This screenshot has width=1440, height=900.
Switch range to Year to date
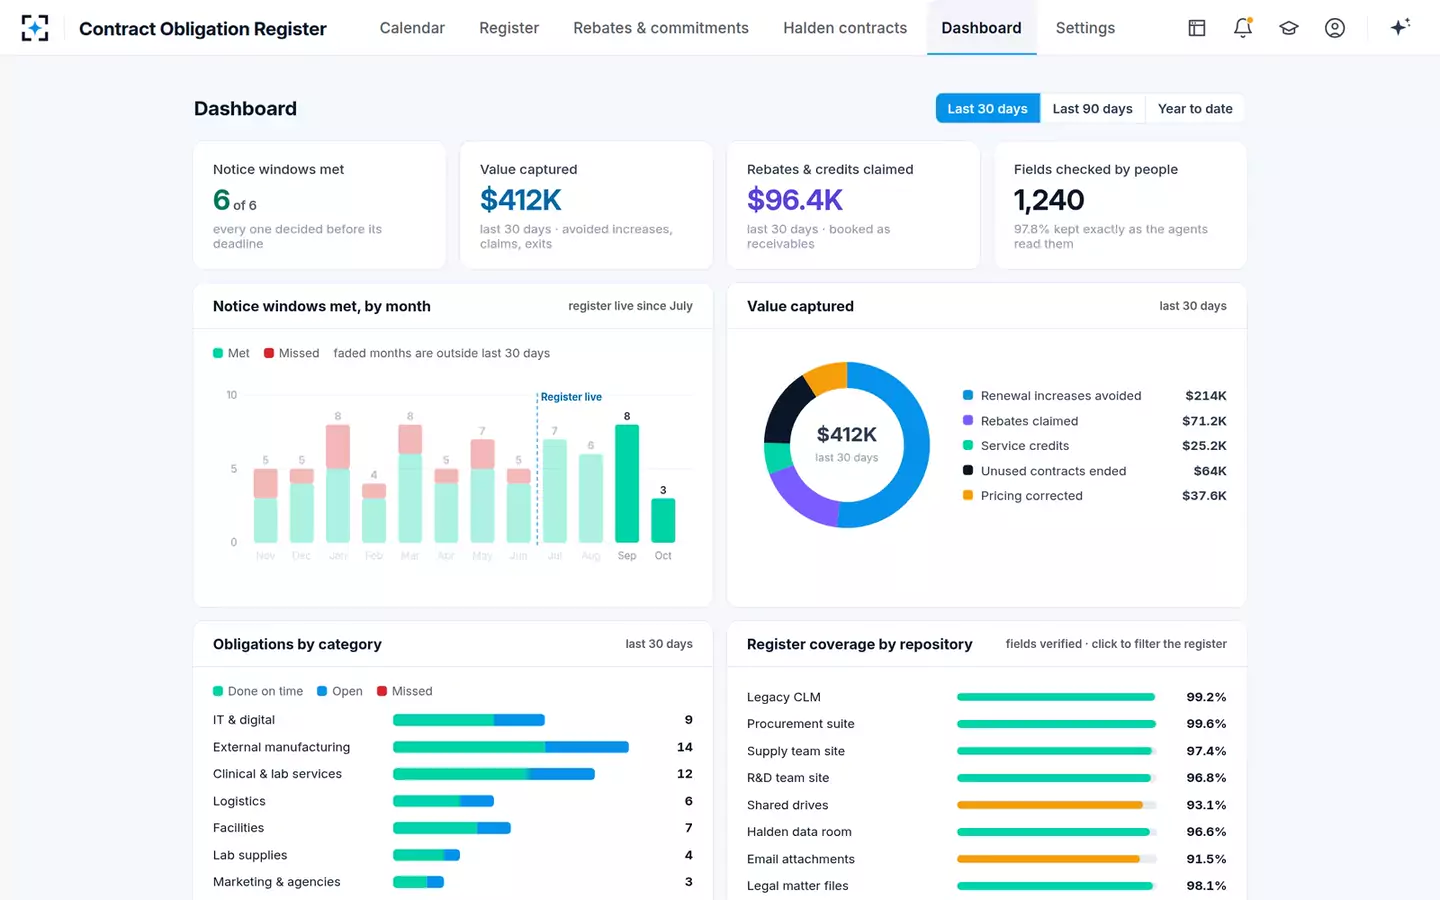pyautogui.click(x=1195, y=108)
